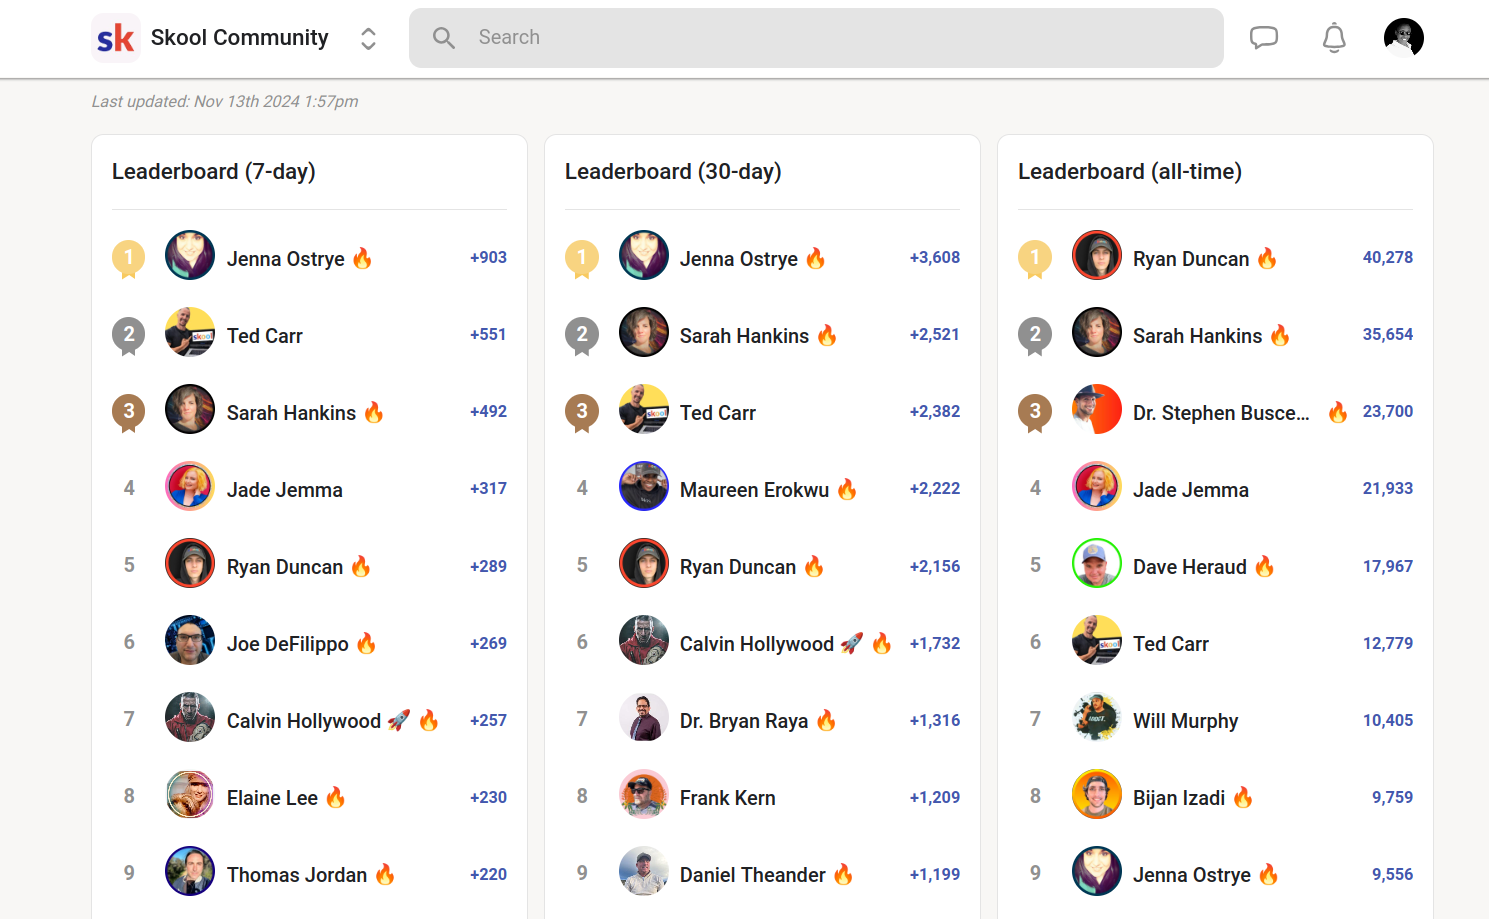Click Ryan Duncan avatar in 30-day leaderboard

[x=644, y=563]
